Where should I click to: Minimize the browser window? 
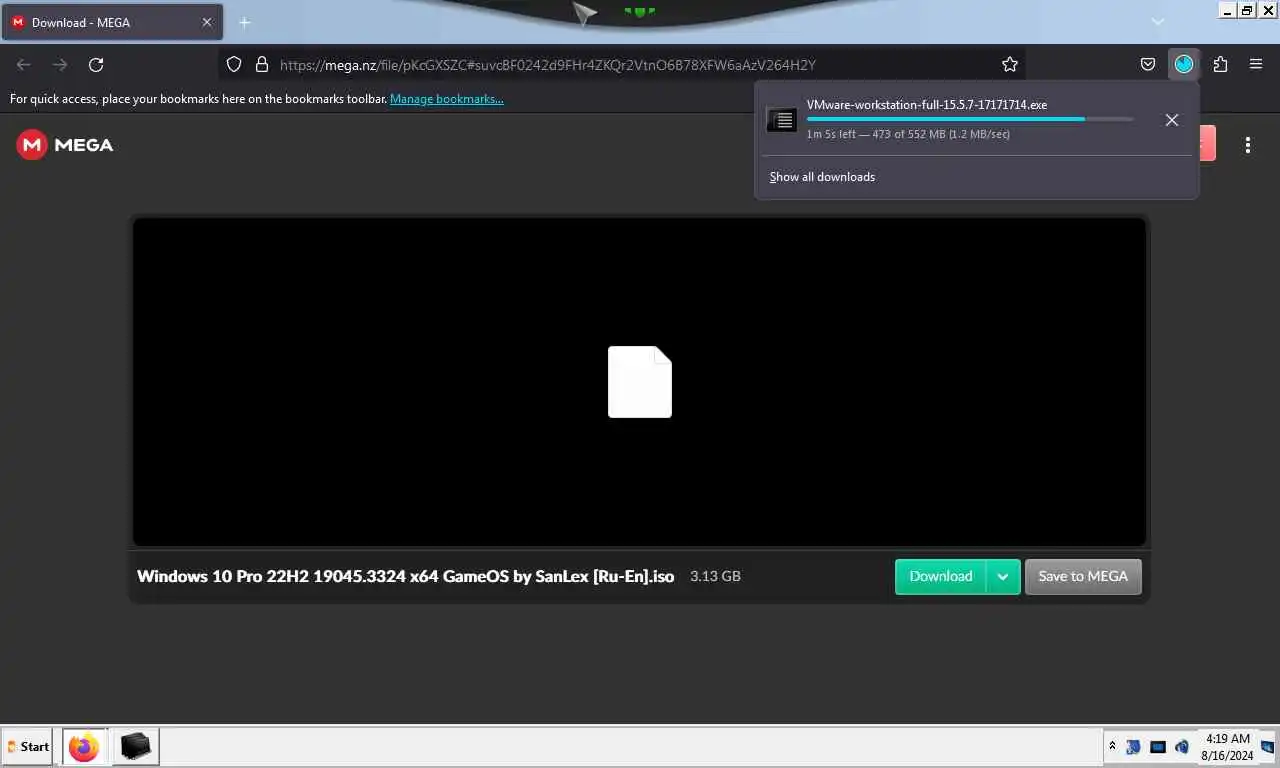(x=1228, y=10)
